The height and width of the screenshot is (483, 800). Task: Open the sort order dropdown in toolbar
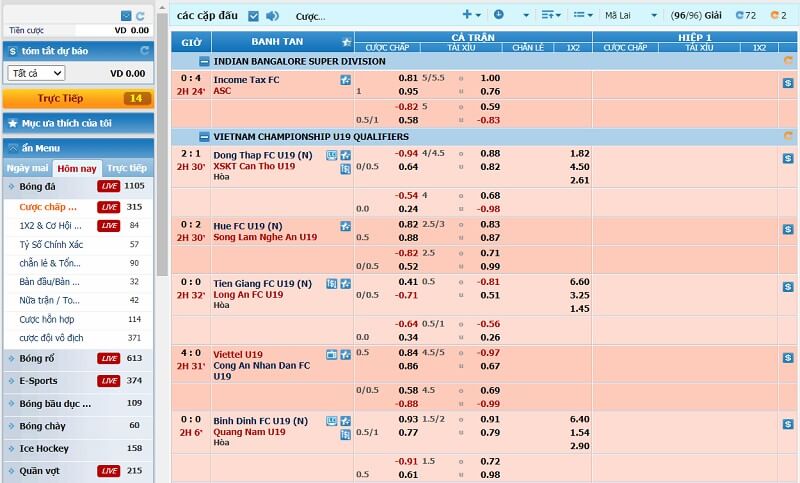[551, 15]
